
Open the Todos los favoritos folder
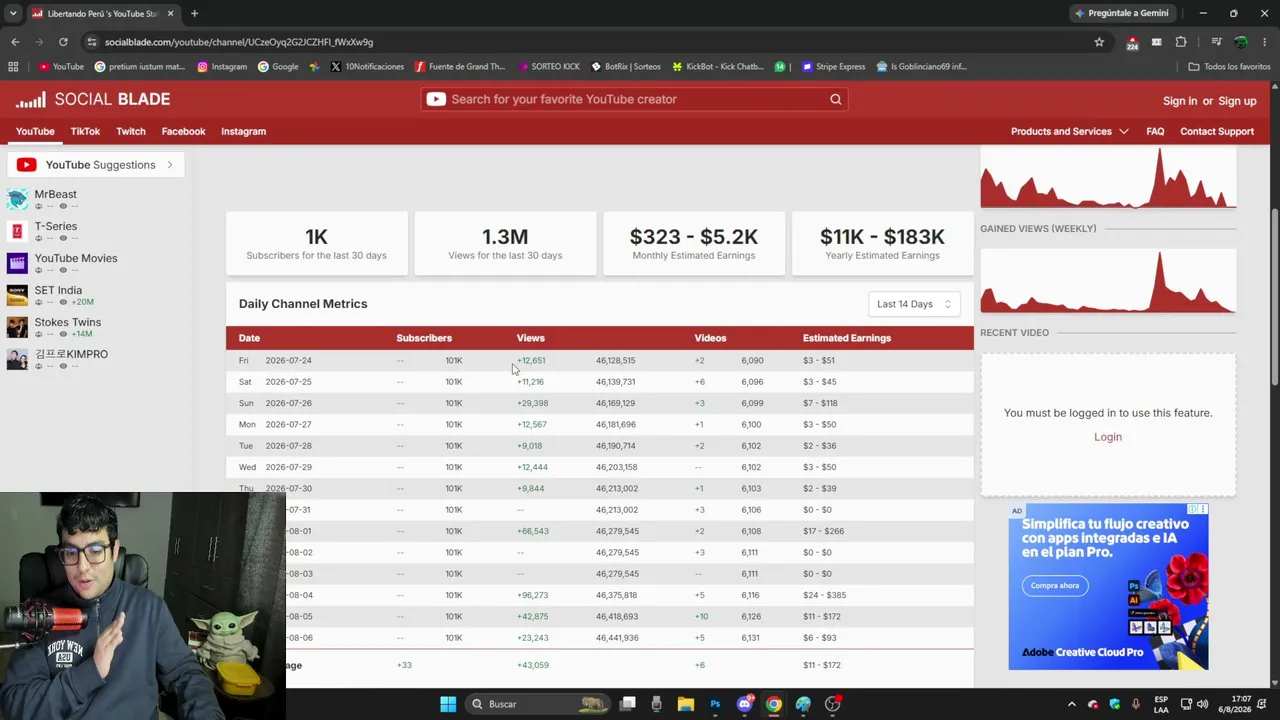click(1229, 67)
